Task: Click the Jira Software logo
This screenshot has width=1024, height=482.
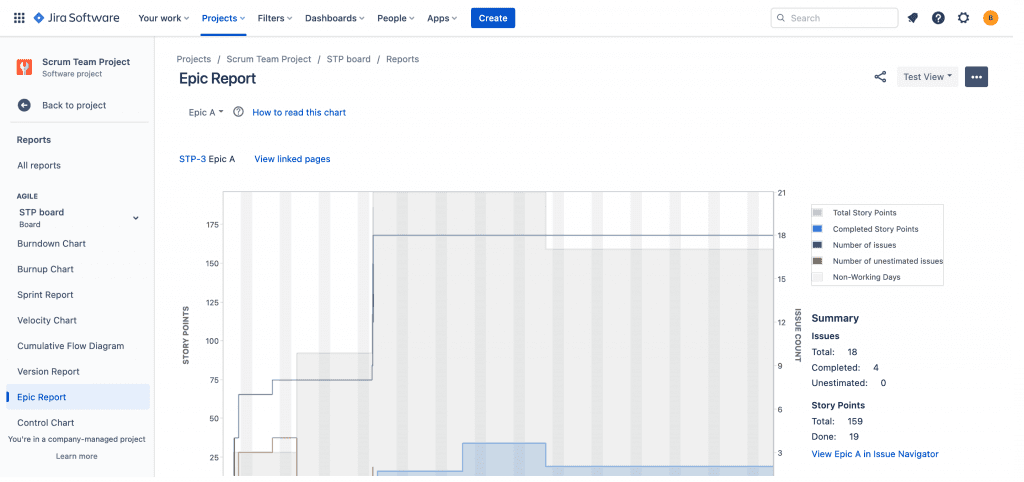Action: (x=76, y=18)
